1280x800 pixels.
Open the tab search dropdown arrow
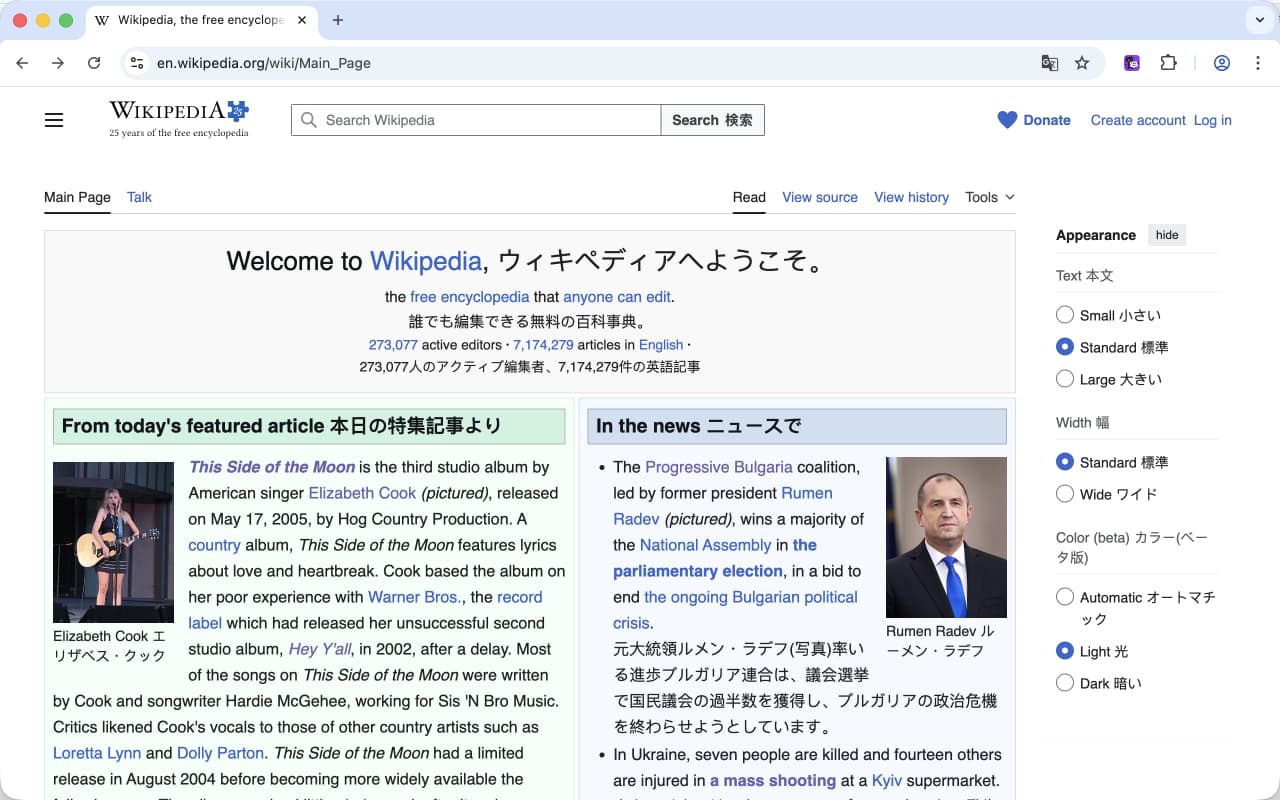click(x=1259, y=20)
